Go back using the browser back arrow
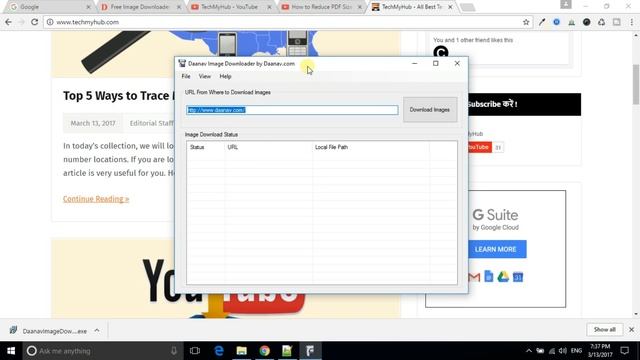Image resolution: width=640 pixels, height=360 pixels. [9, 22]
